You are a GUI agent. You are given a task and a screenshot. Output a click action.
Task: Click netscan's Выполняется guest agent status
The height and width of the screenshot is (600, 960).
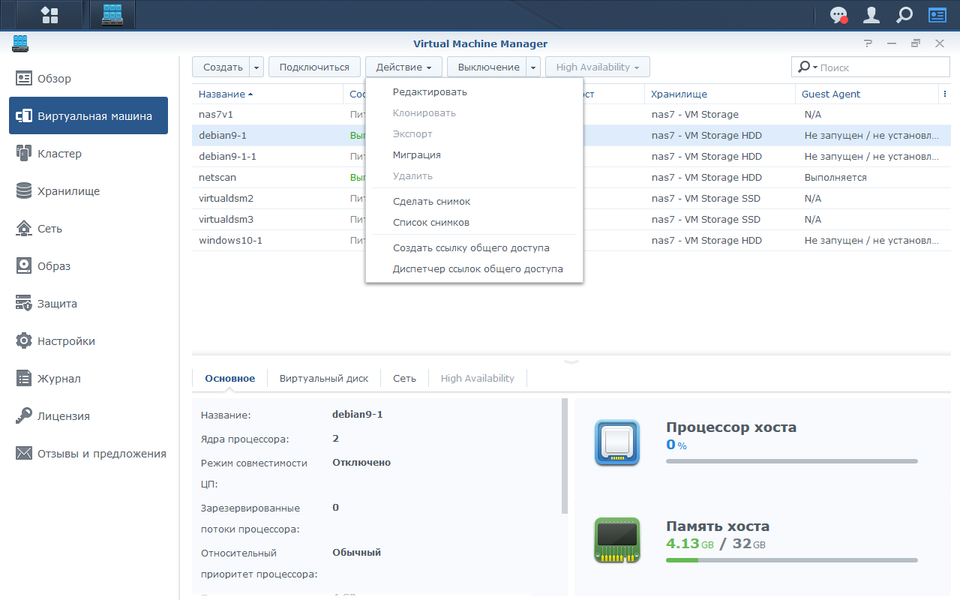(x=835, y=177)
